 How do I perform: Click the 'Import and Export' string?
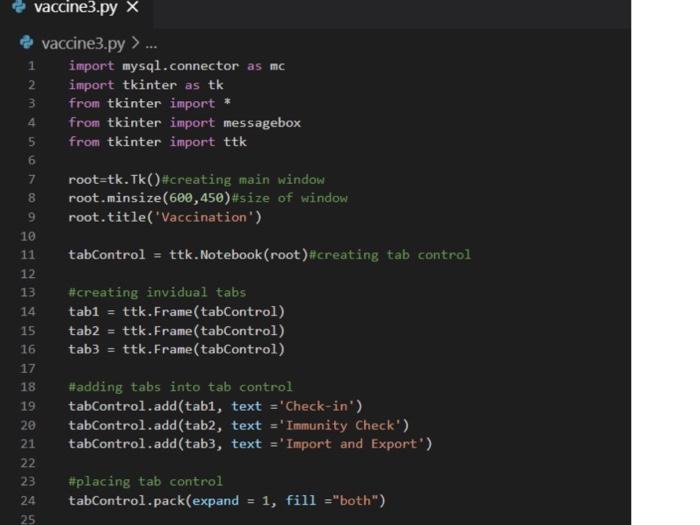351,444
